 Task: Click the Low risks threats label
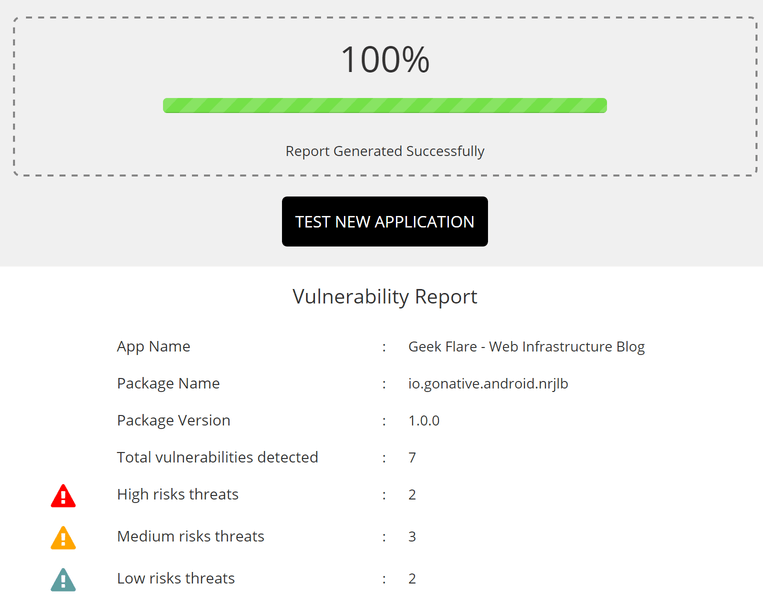point(176,579)
